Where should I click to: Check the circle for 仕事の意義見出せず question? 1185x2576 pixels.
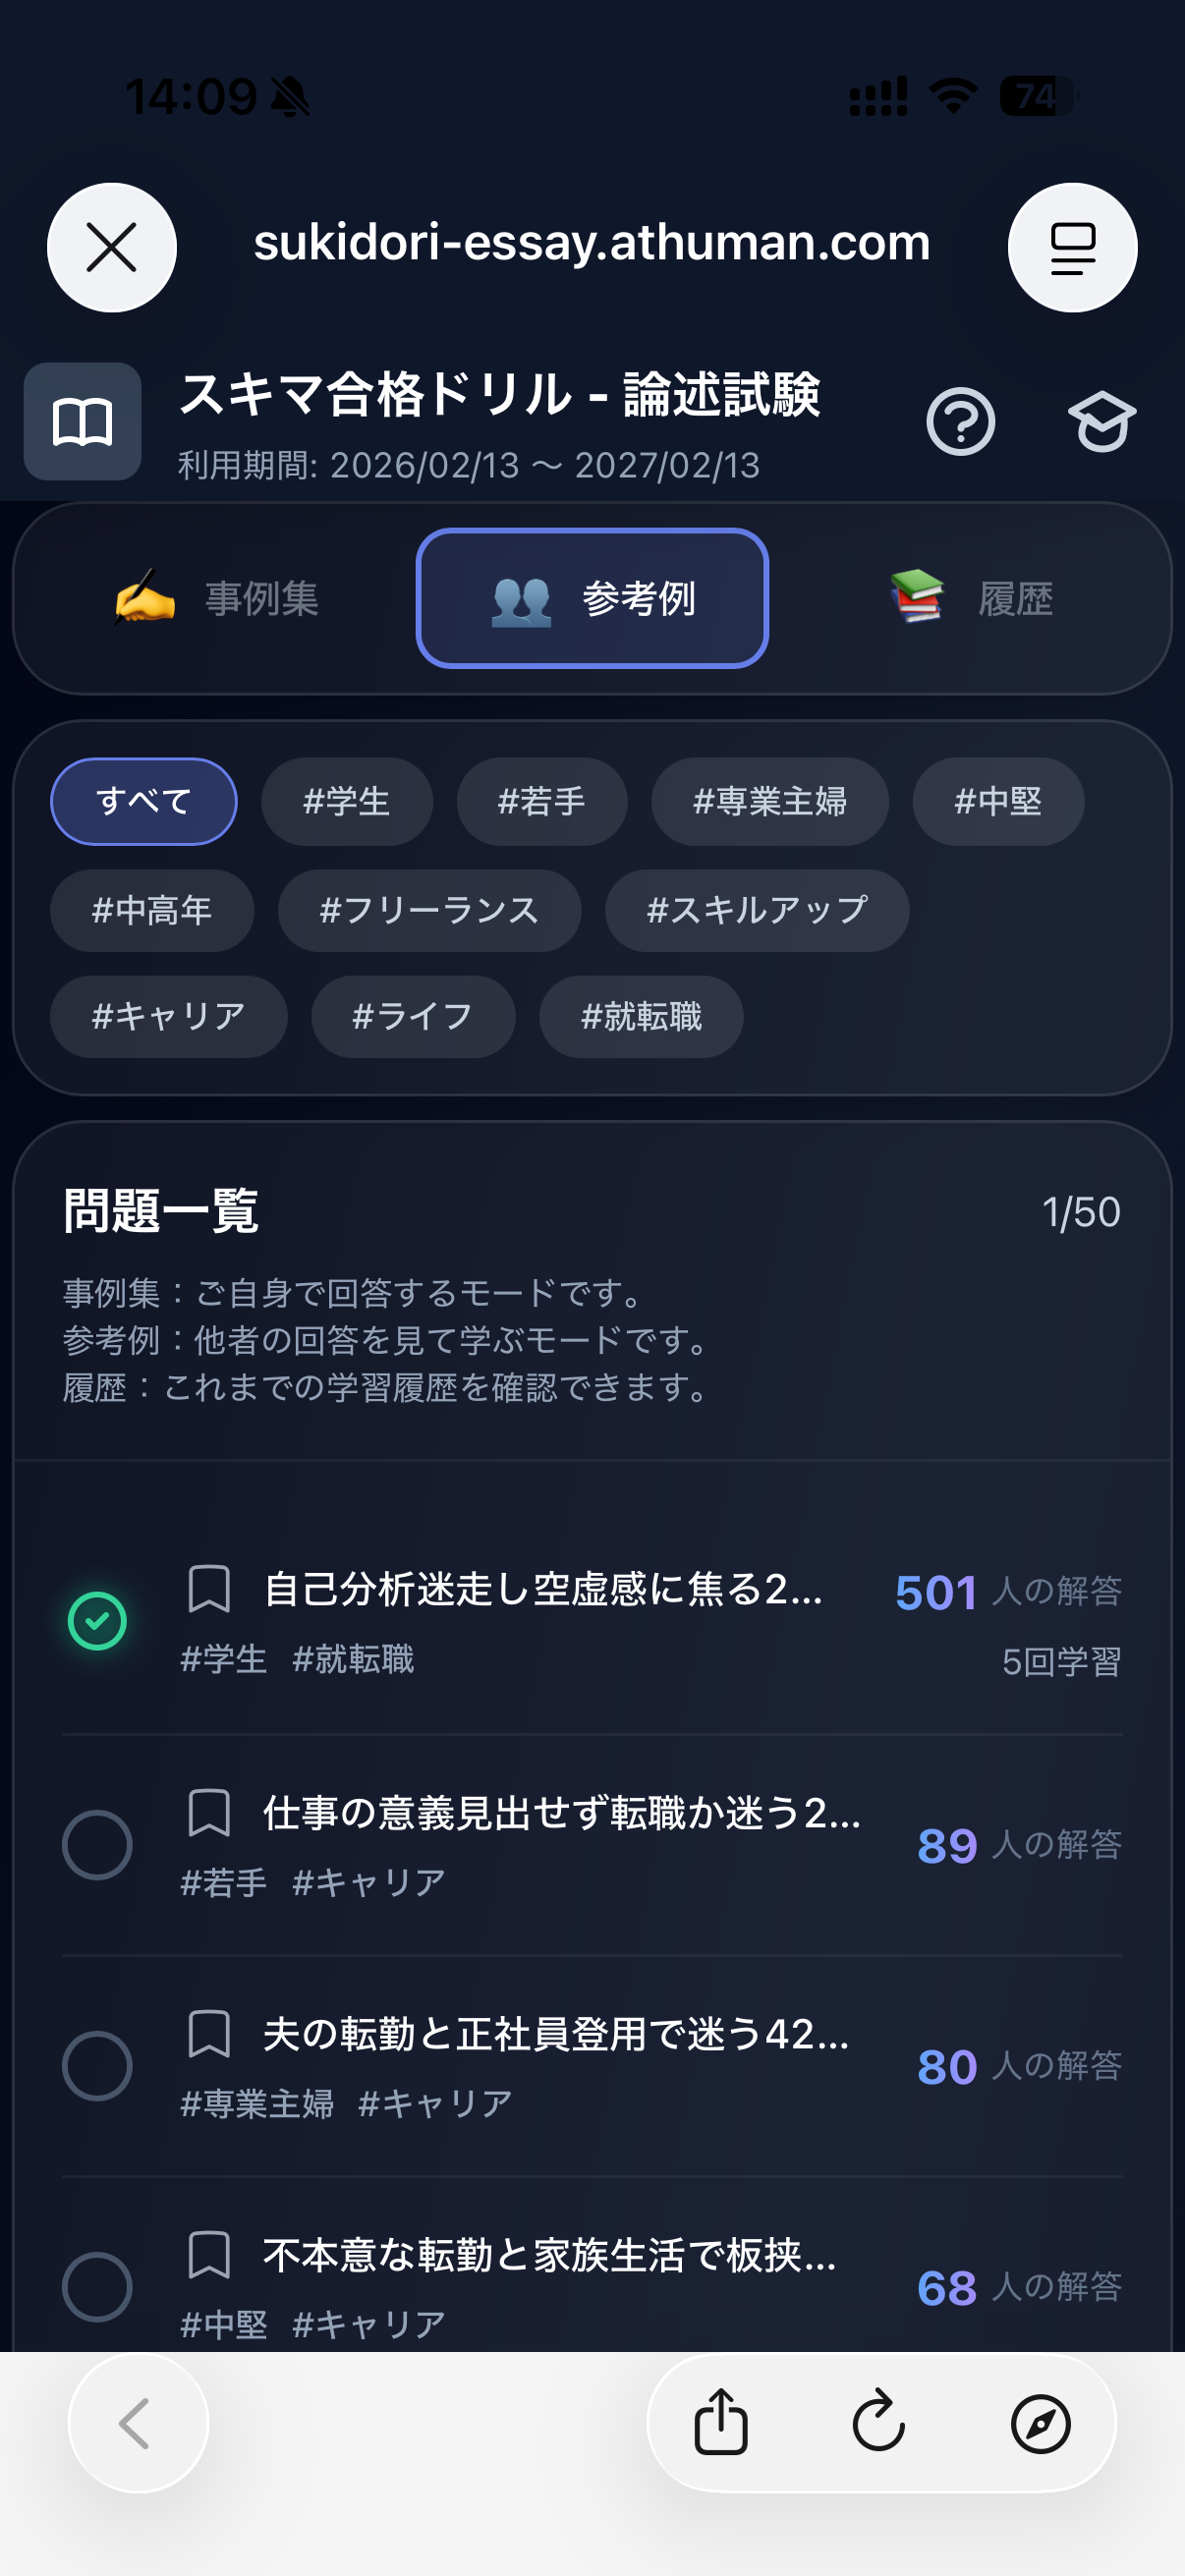tap(97, 1844)
